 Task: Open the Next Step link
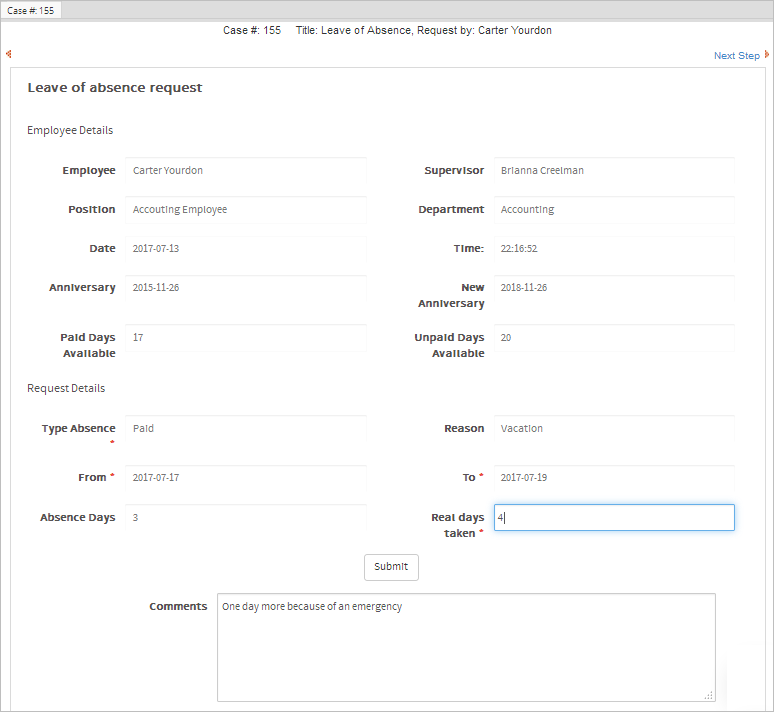(x=736, y=56)
